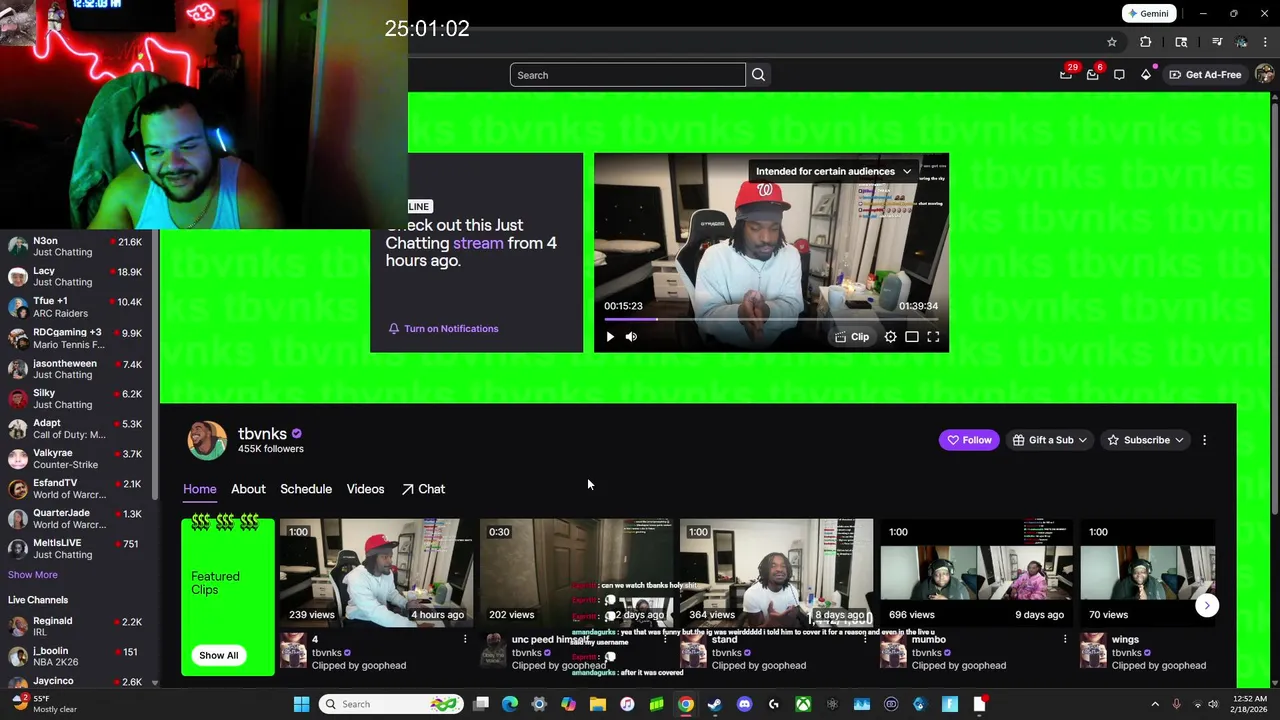Open the Twitch inbox with 6 badge
This screenshot has height=720, width=1280.
tap(1093, 74)
